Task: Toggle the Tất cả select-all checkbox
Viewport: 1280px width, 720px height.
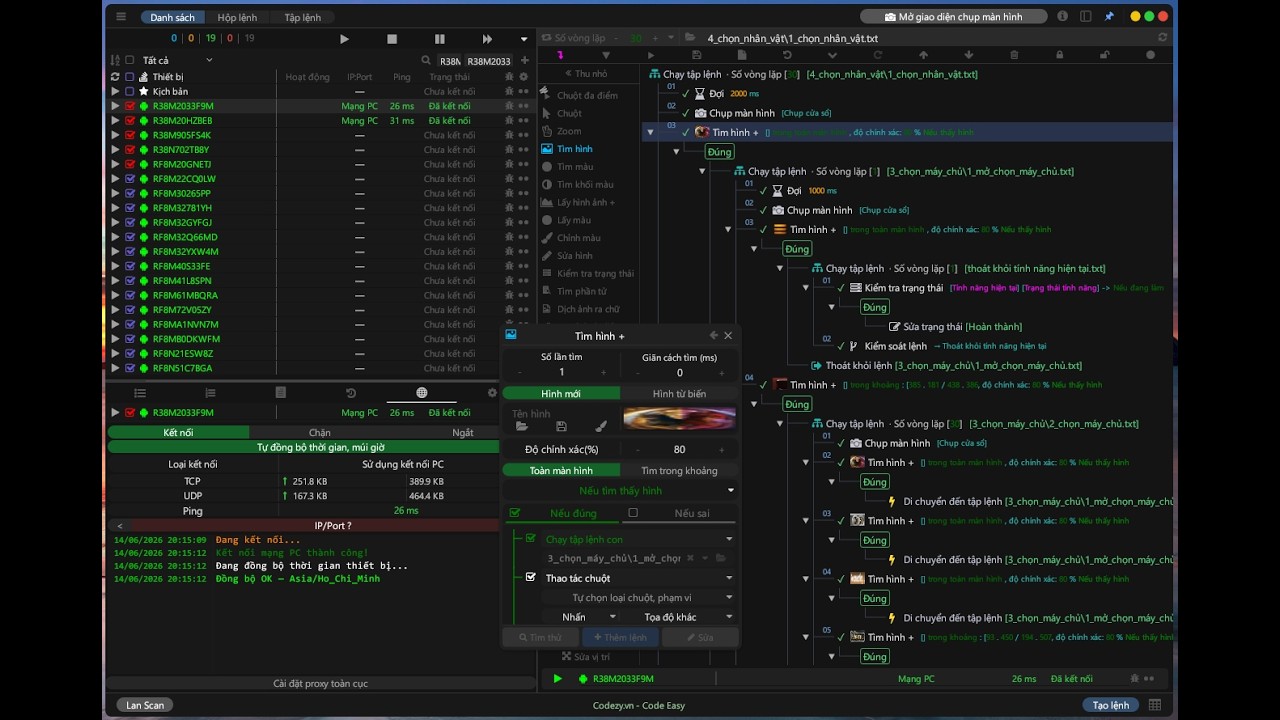Action: tap(130, 61)
